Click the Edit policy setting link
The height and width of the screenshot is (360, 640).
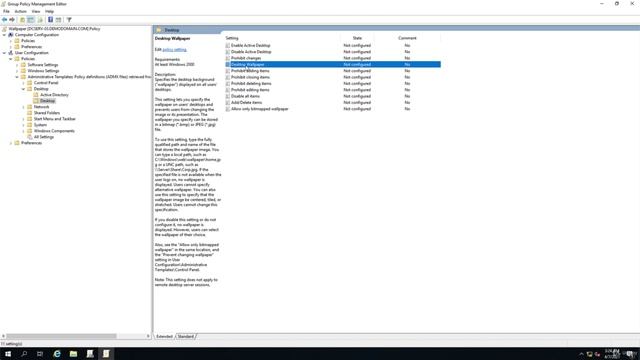174,49
